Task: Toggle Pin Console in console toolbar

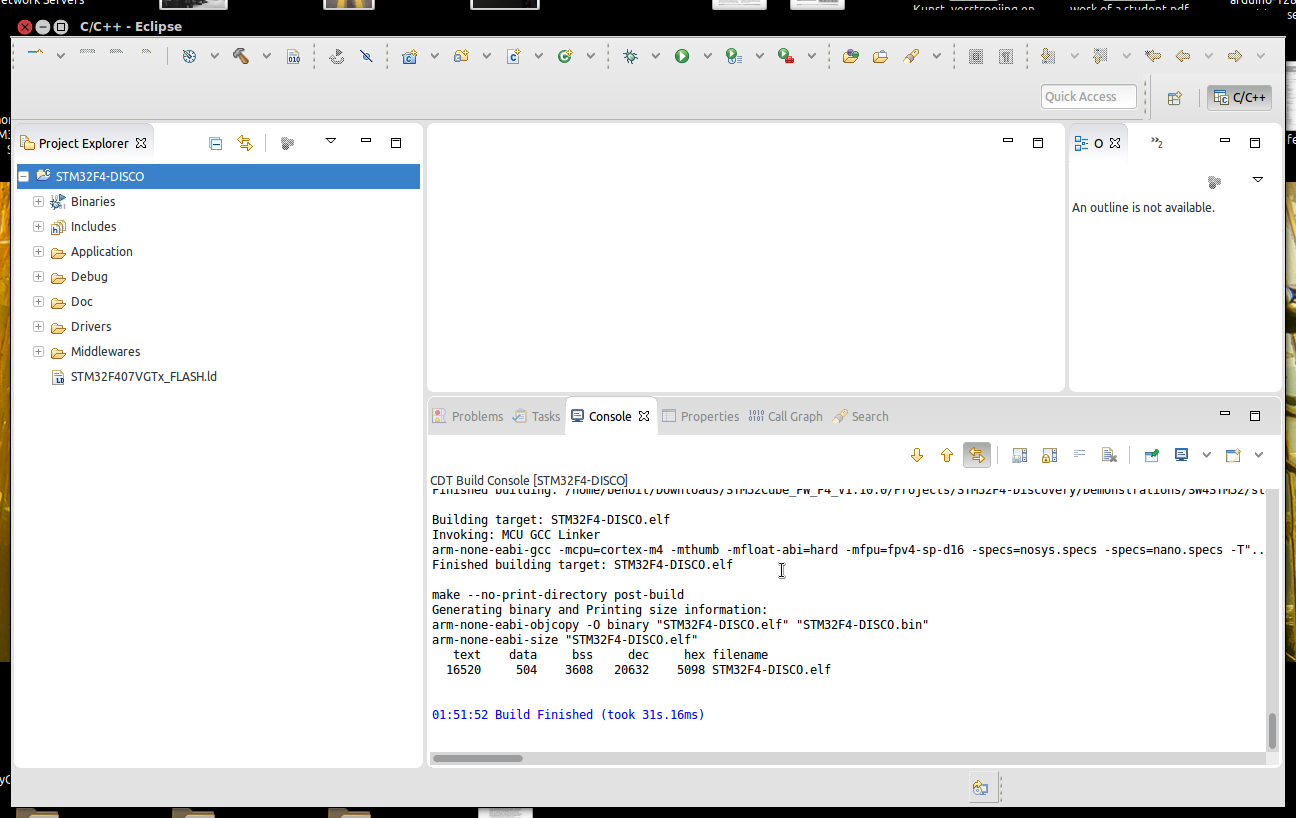Action: coord(1152,455)
